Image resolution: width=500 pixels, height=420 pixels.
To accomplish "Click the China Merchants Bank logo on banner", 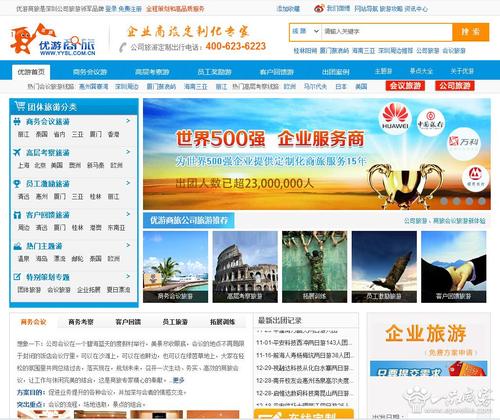I will 476,178.
